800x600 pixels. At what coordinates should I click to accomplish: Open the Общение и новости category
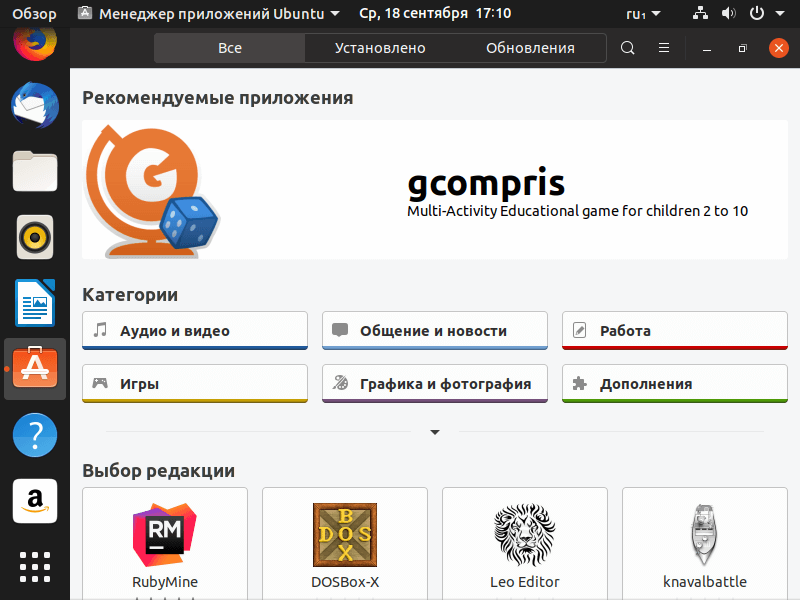435,331
